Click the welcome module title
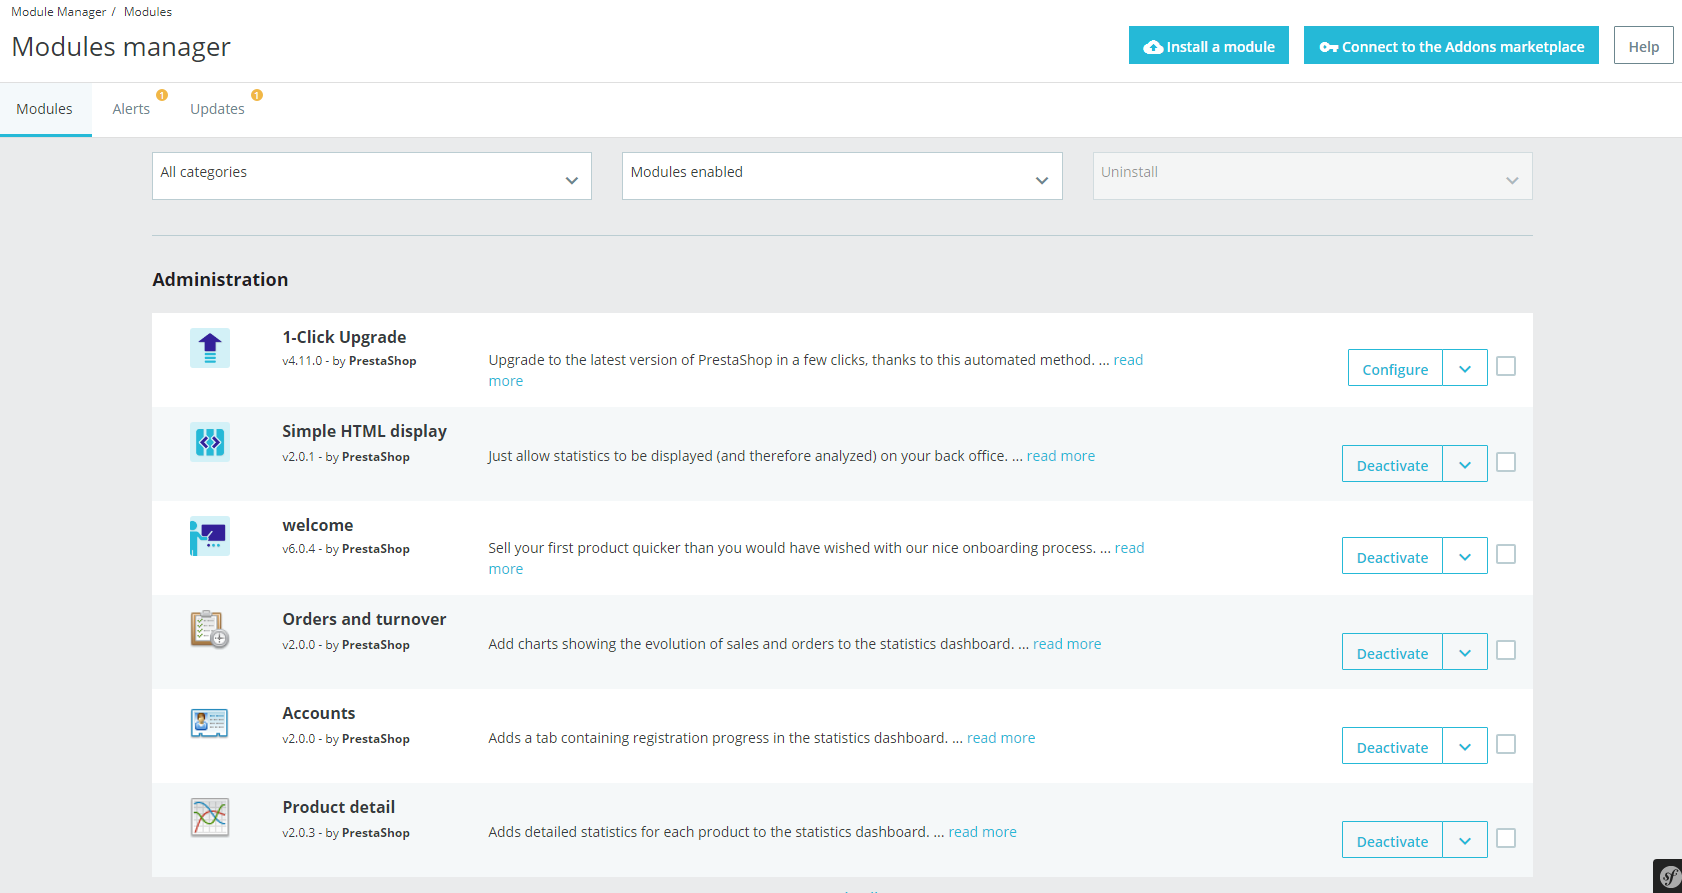 (x=318, y=525)
